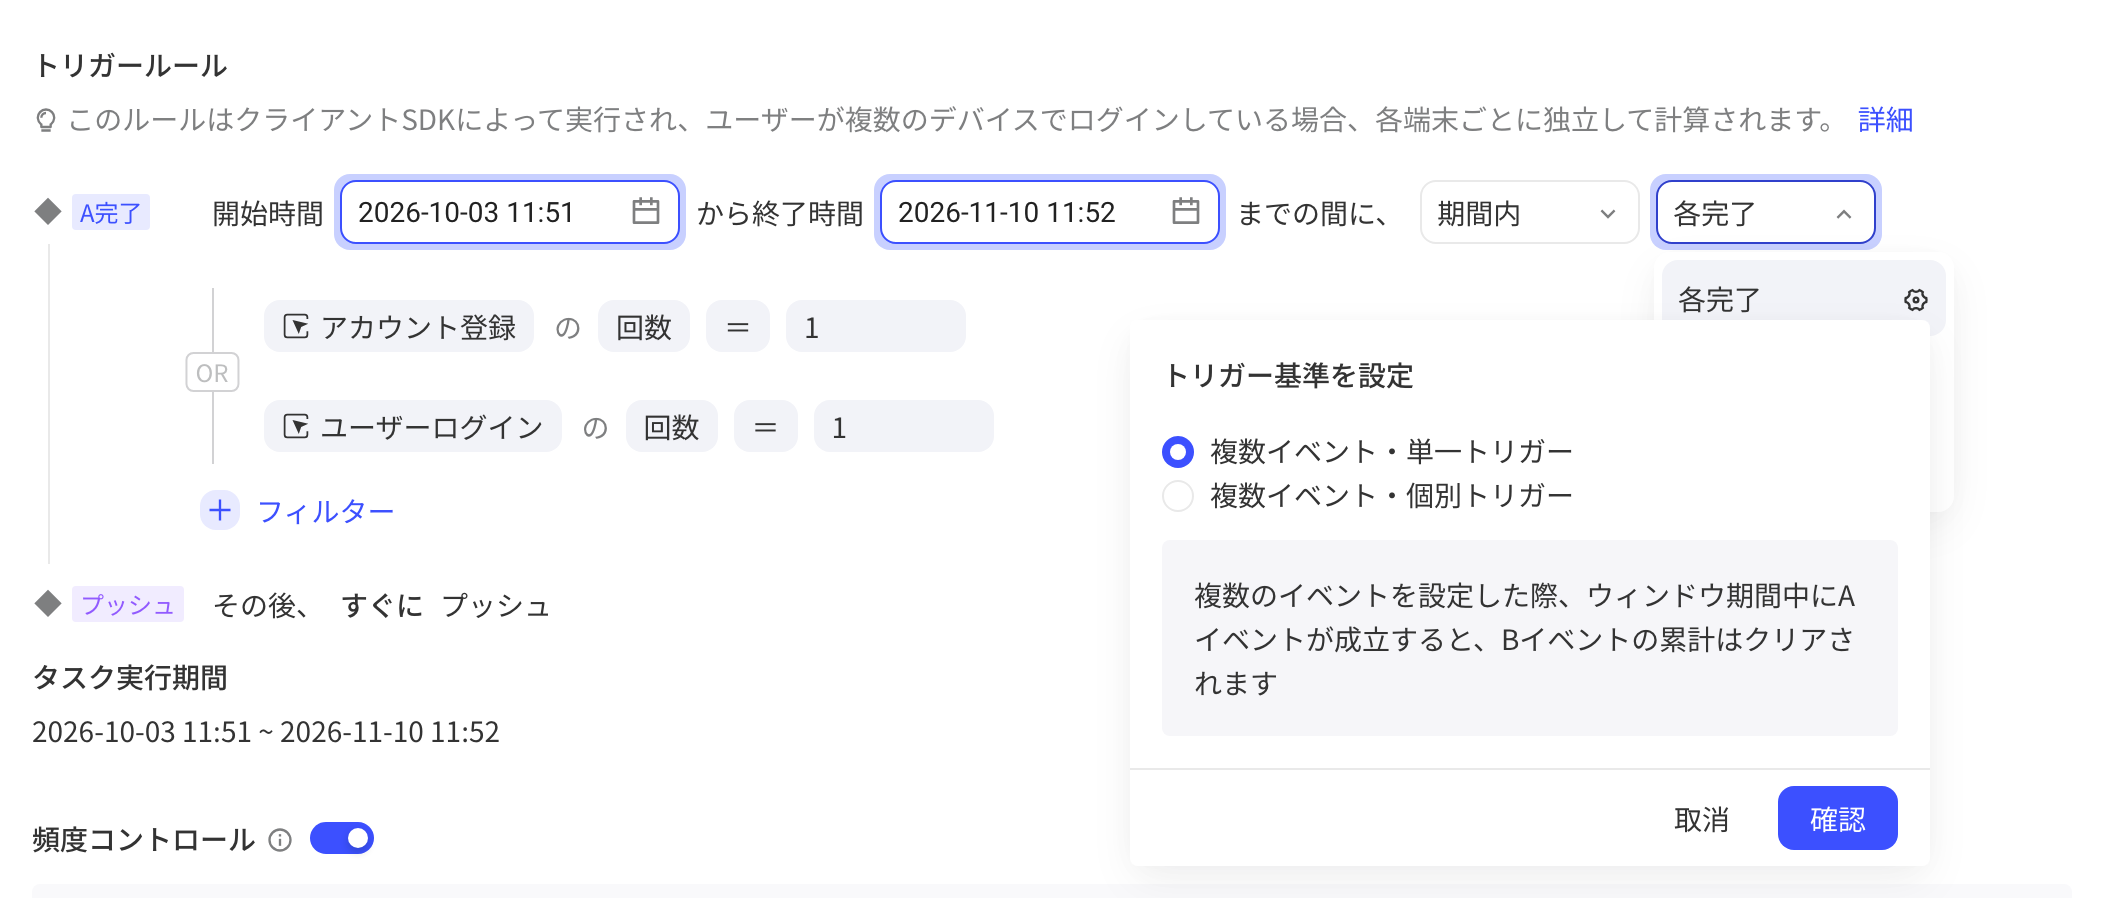This screenshot has height=898, width=2104.
Task: Turn off the 頻度コントロール switch
Action: tap(342, 838)
